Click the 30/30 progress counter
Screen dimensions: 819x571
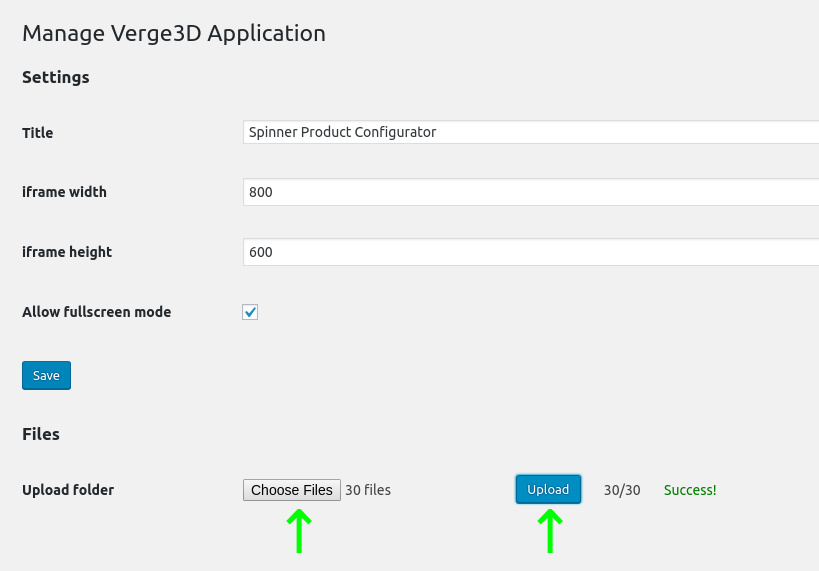point(622,490)
